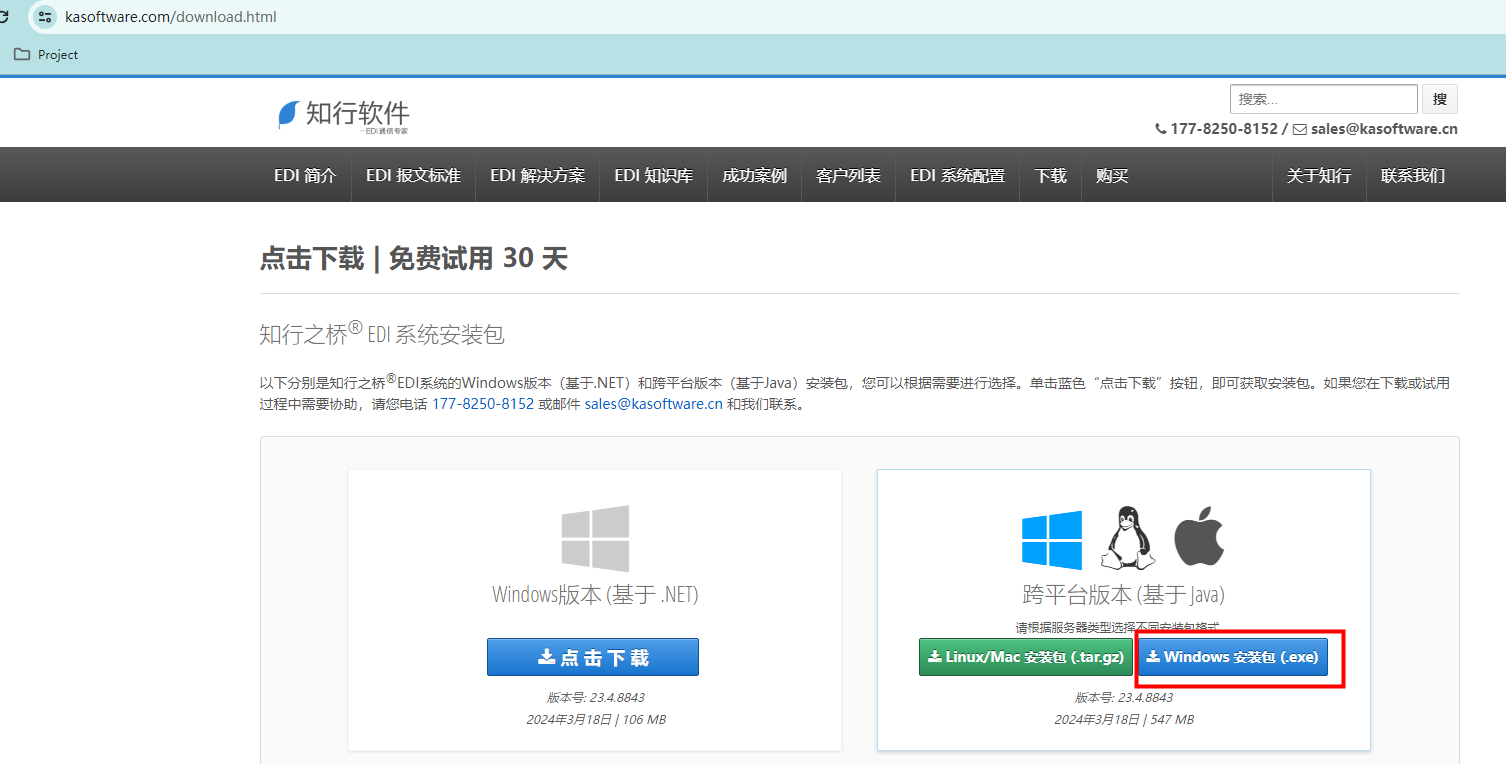This screenshot has height=764, width=1506.
Task: Open 联系我们 page
Action: pos(1412,175)
